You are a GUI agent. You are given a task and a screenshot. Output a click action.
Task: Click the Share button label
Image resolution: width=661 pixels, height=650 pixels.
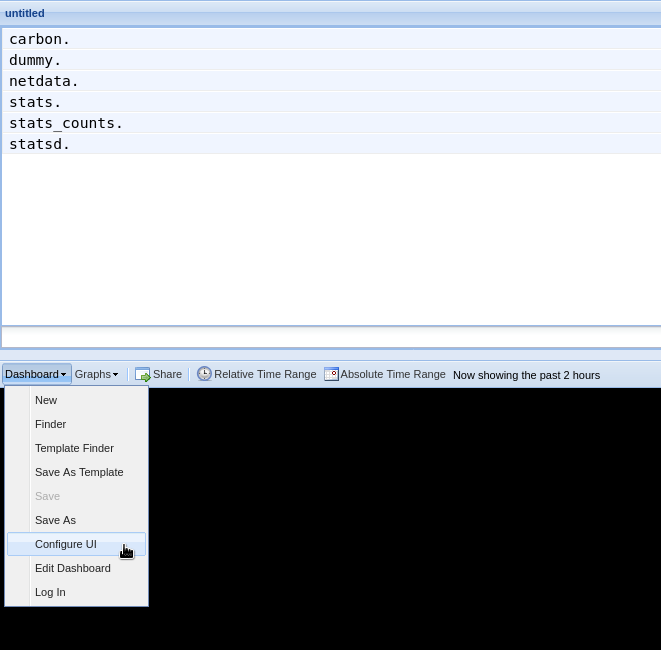tap(167, 374)
